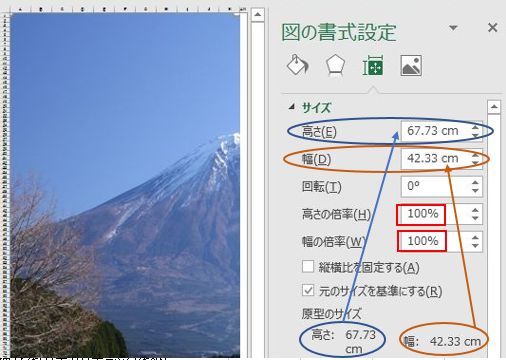Image resolution: width=506 pixels, height=360 pixels.
Task: Enable 縦横比を固定する(A) checkbox
Action: coord(308,267)
